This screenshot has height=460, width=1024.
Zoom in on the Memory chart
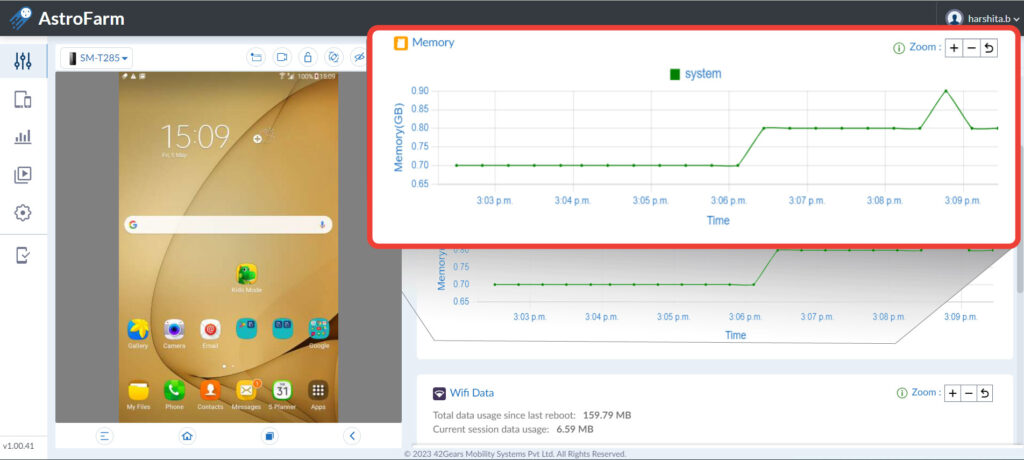click(954, 48)
